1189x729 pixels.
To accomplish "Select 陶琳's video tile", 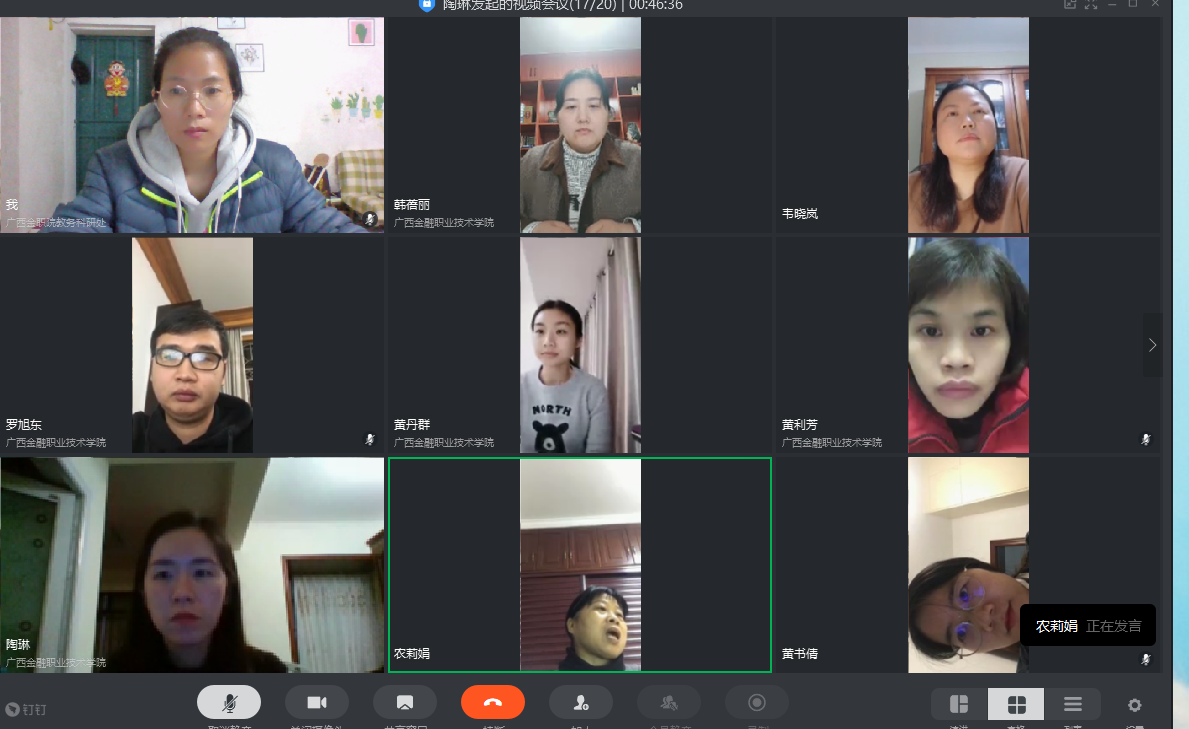I will click(x=192, y=565).
